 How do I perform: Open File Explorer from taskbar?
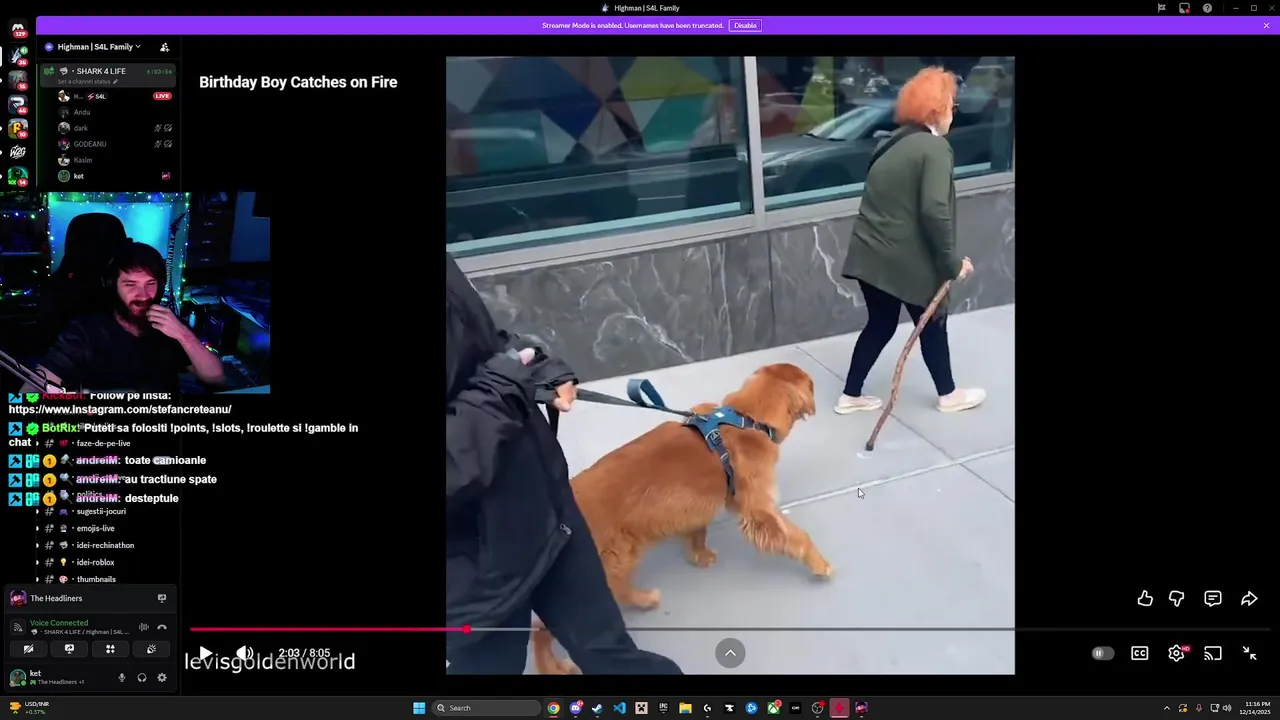click(x=685, y=708)
